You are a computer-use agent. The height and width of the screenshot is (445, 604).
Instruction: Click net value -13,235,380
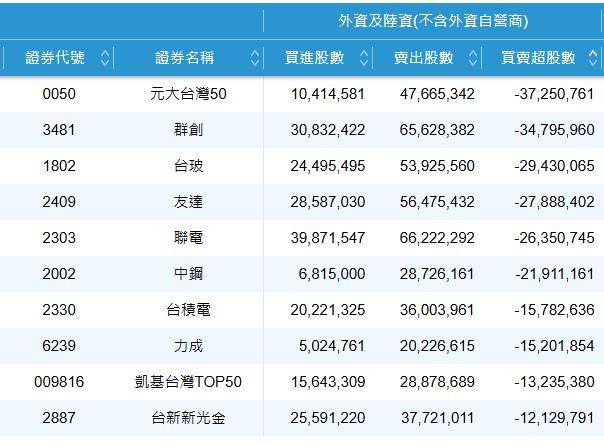(x=554, y=382)
